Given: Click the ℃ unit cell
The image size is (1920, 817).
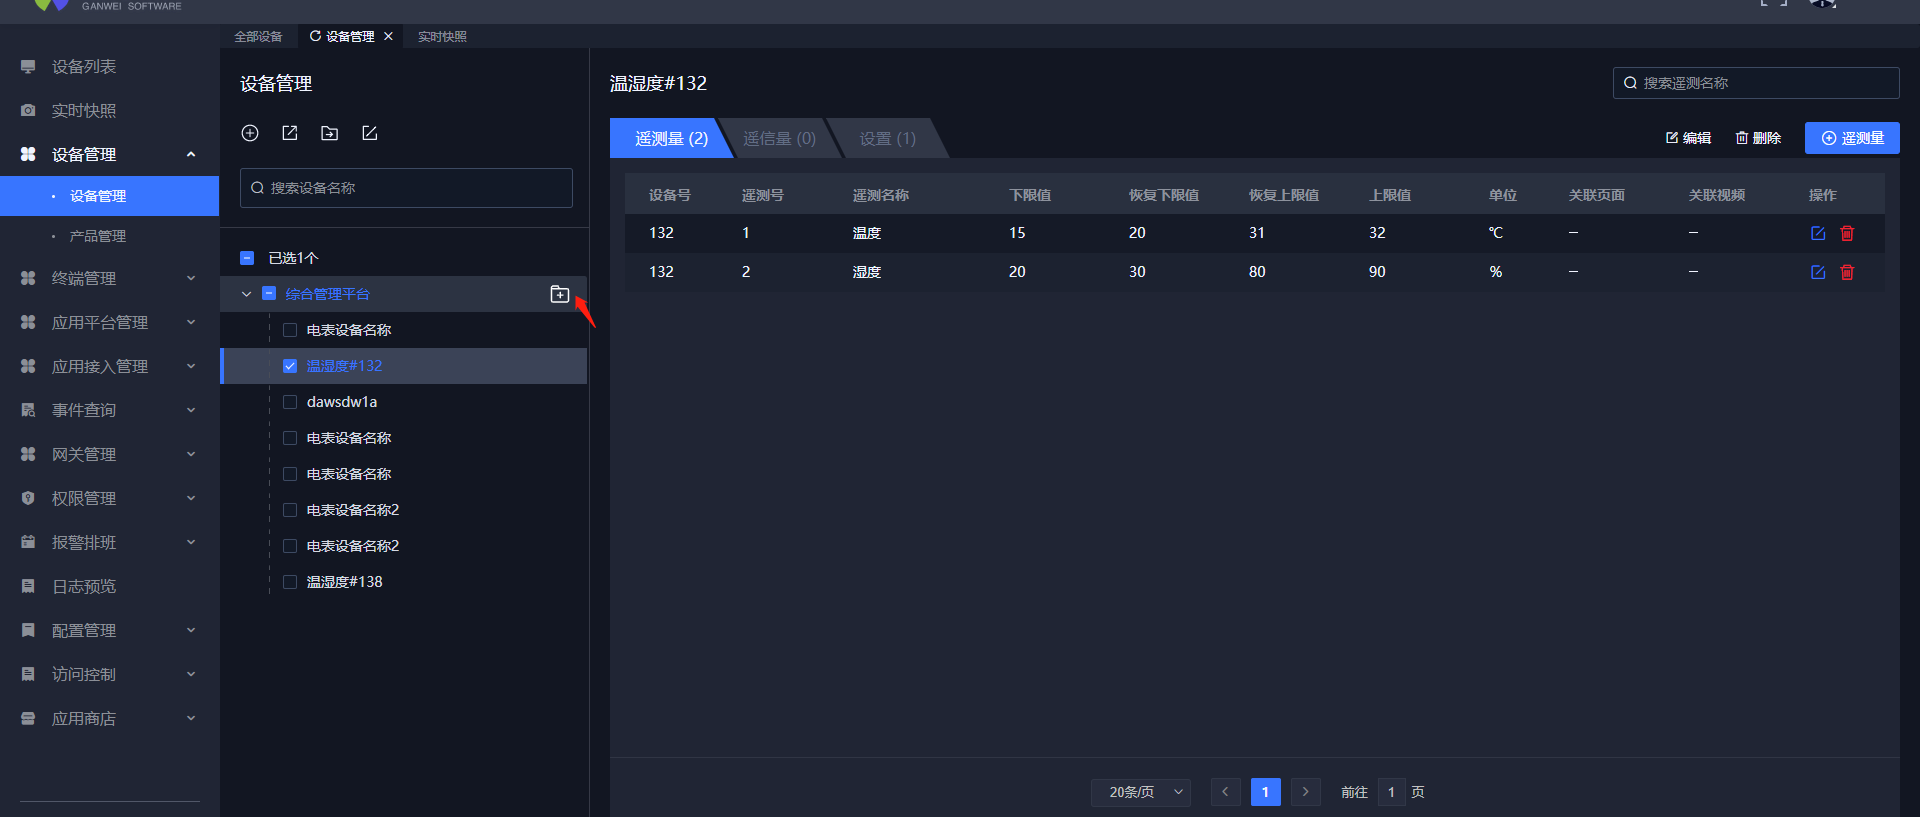Looking at the screenshot, I should (x=1496, y=233).
